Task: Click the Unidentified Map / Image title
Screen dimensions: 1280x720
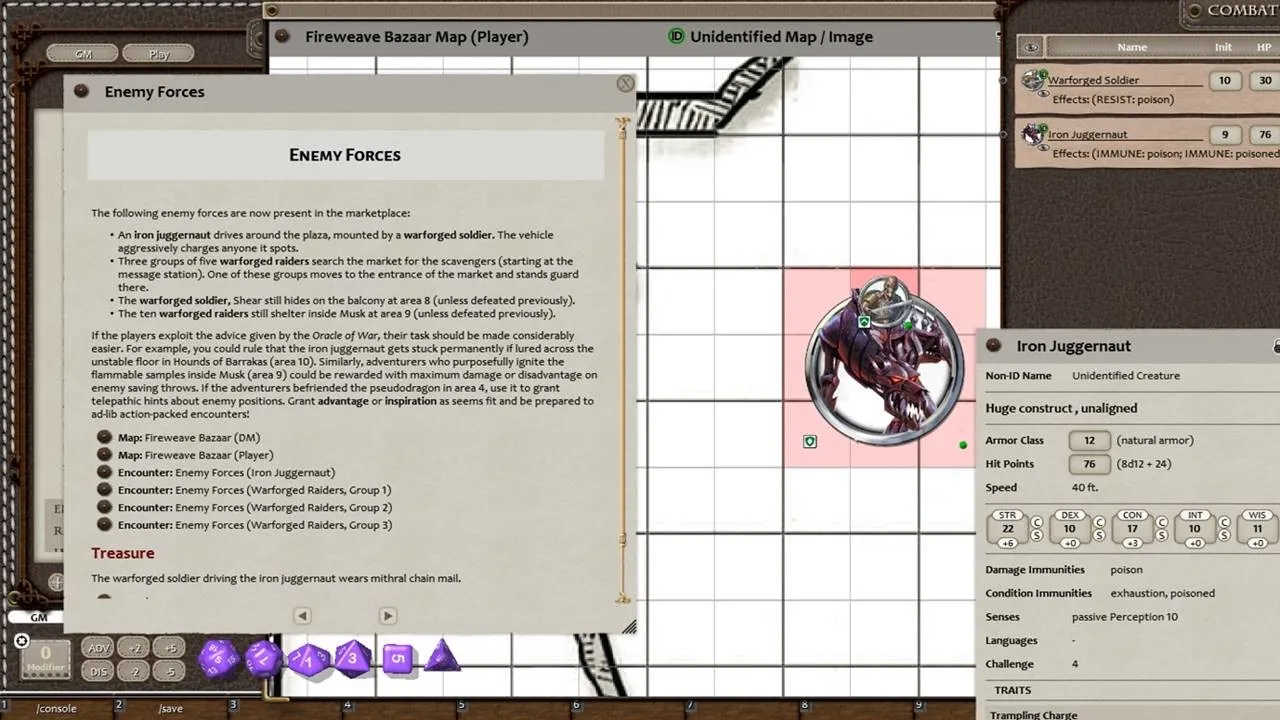Action: pyautogui.click(x=781, y=36)
